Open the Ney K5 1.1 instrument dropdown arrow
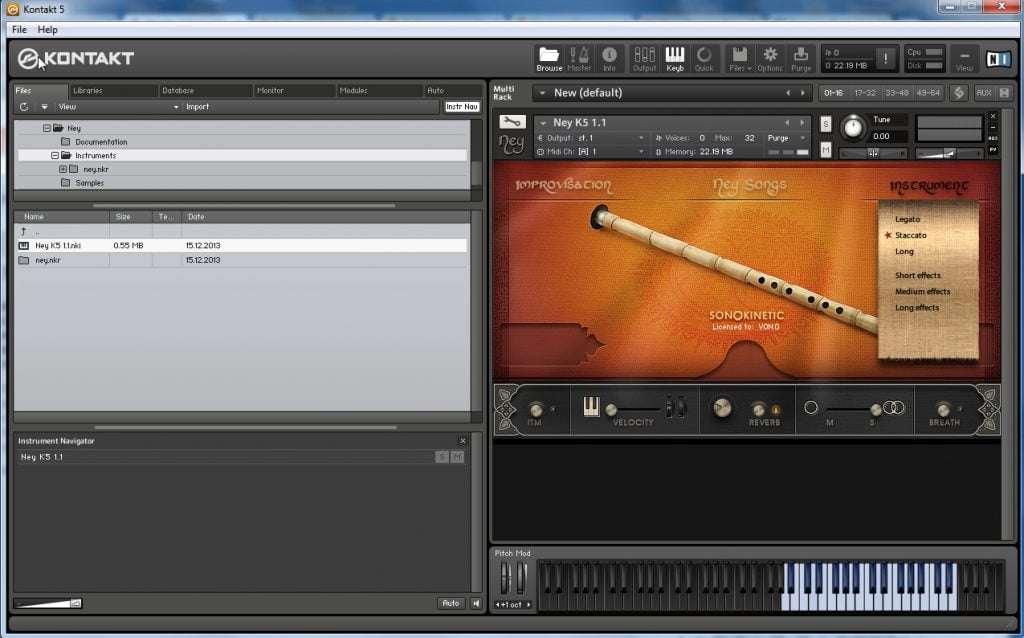 pos(543,123)
